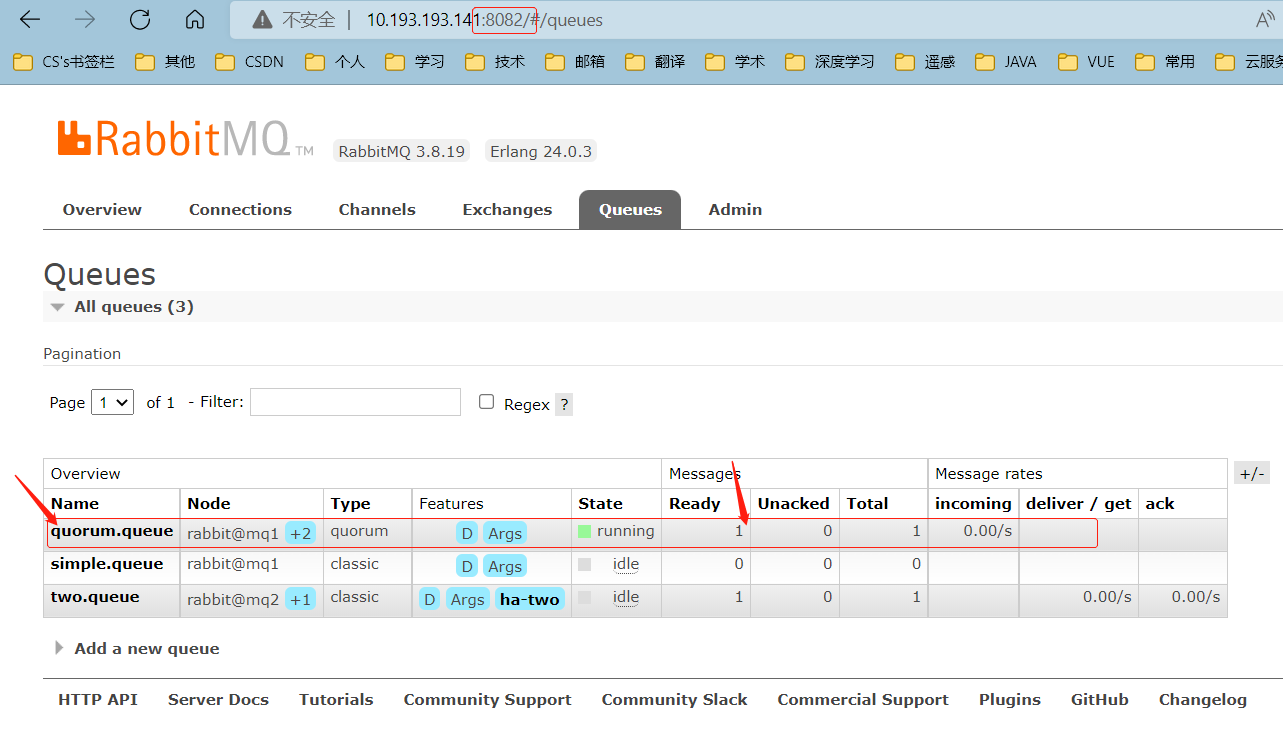The image size is (1283, 733).
Task: Click the Args tag in simple.queue row
Action: [505, 566]
